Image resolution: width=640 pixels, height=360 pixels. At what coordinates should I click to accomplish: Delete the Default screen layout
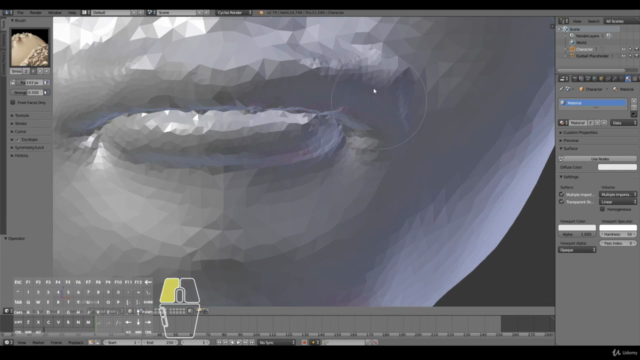[140, 13]
